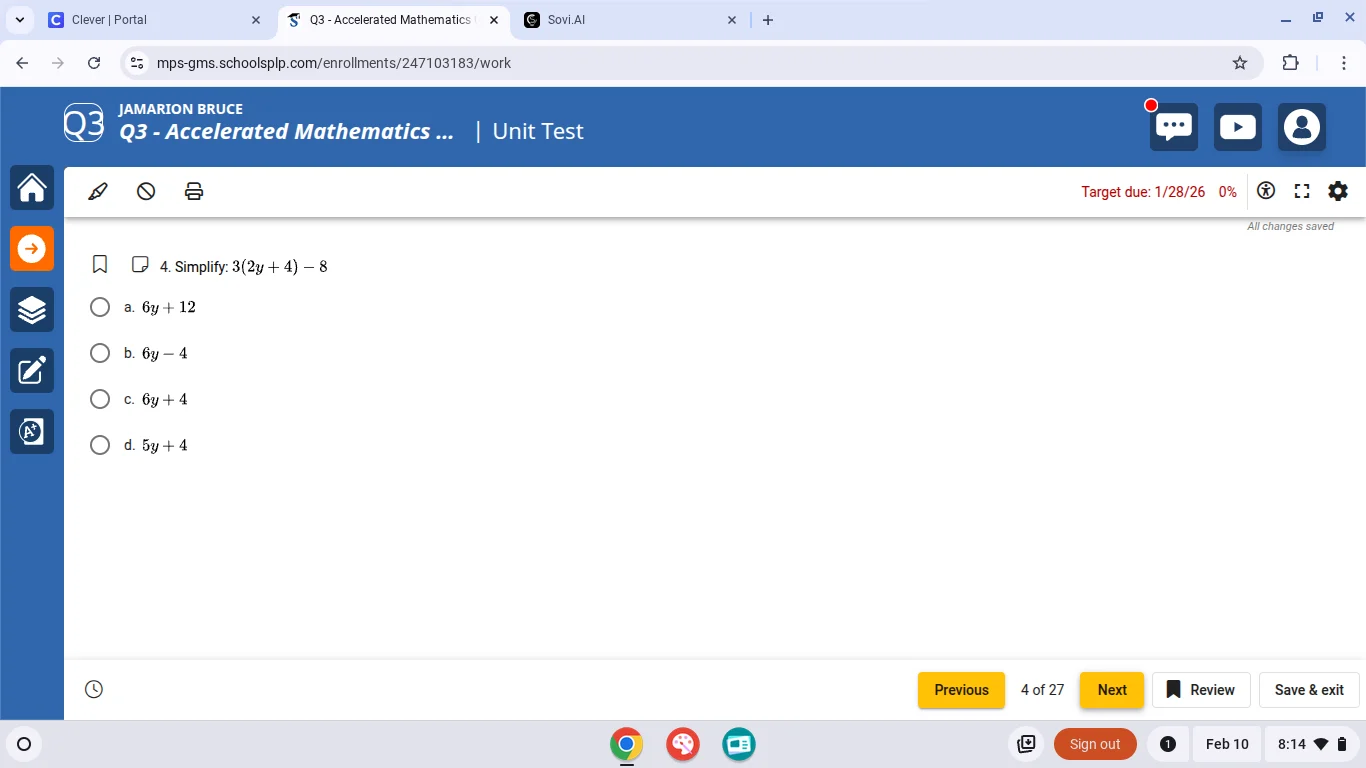This screenshot has height=768, width=1366.
Task: Go to the home sidebar icon
Action: pos(32,188)
